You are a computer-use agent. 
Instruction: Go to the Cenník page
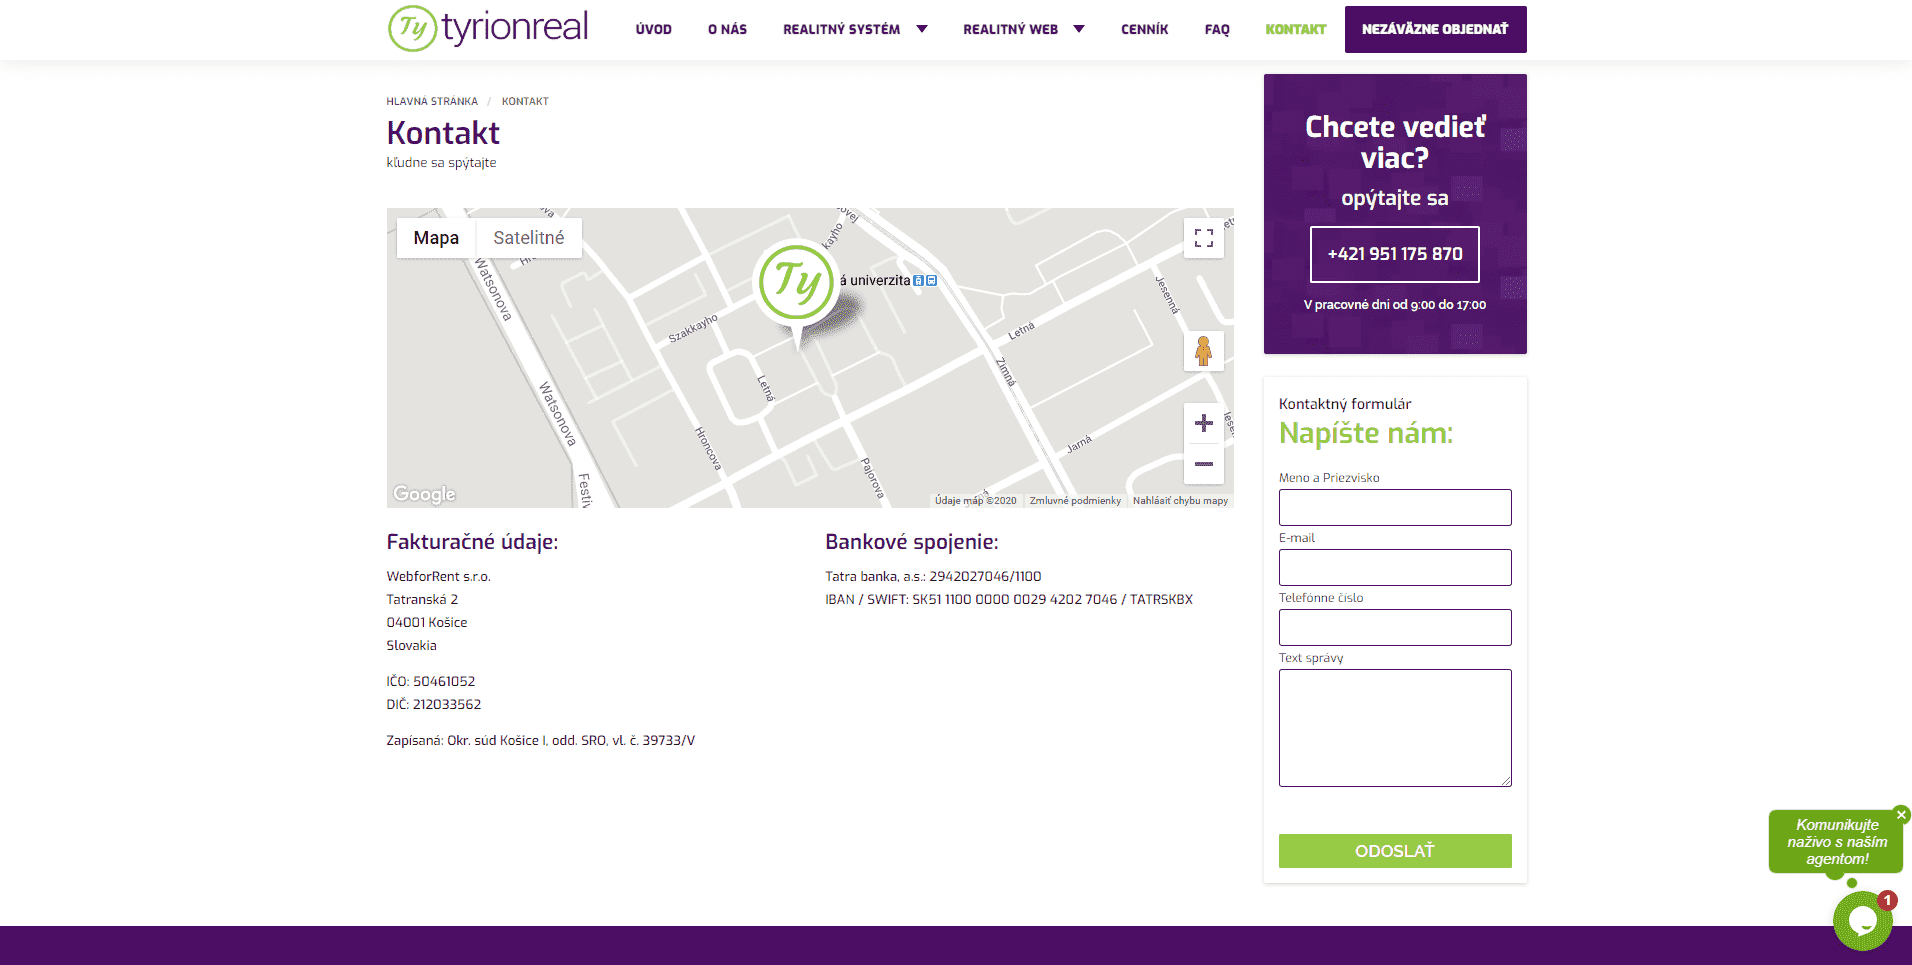pyautogui.click(x=1144, y=30)
